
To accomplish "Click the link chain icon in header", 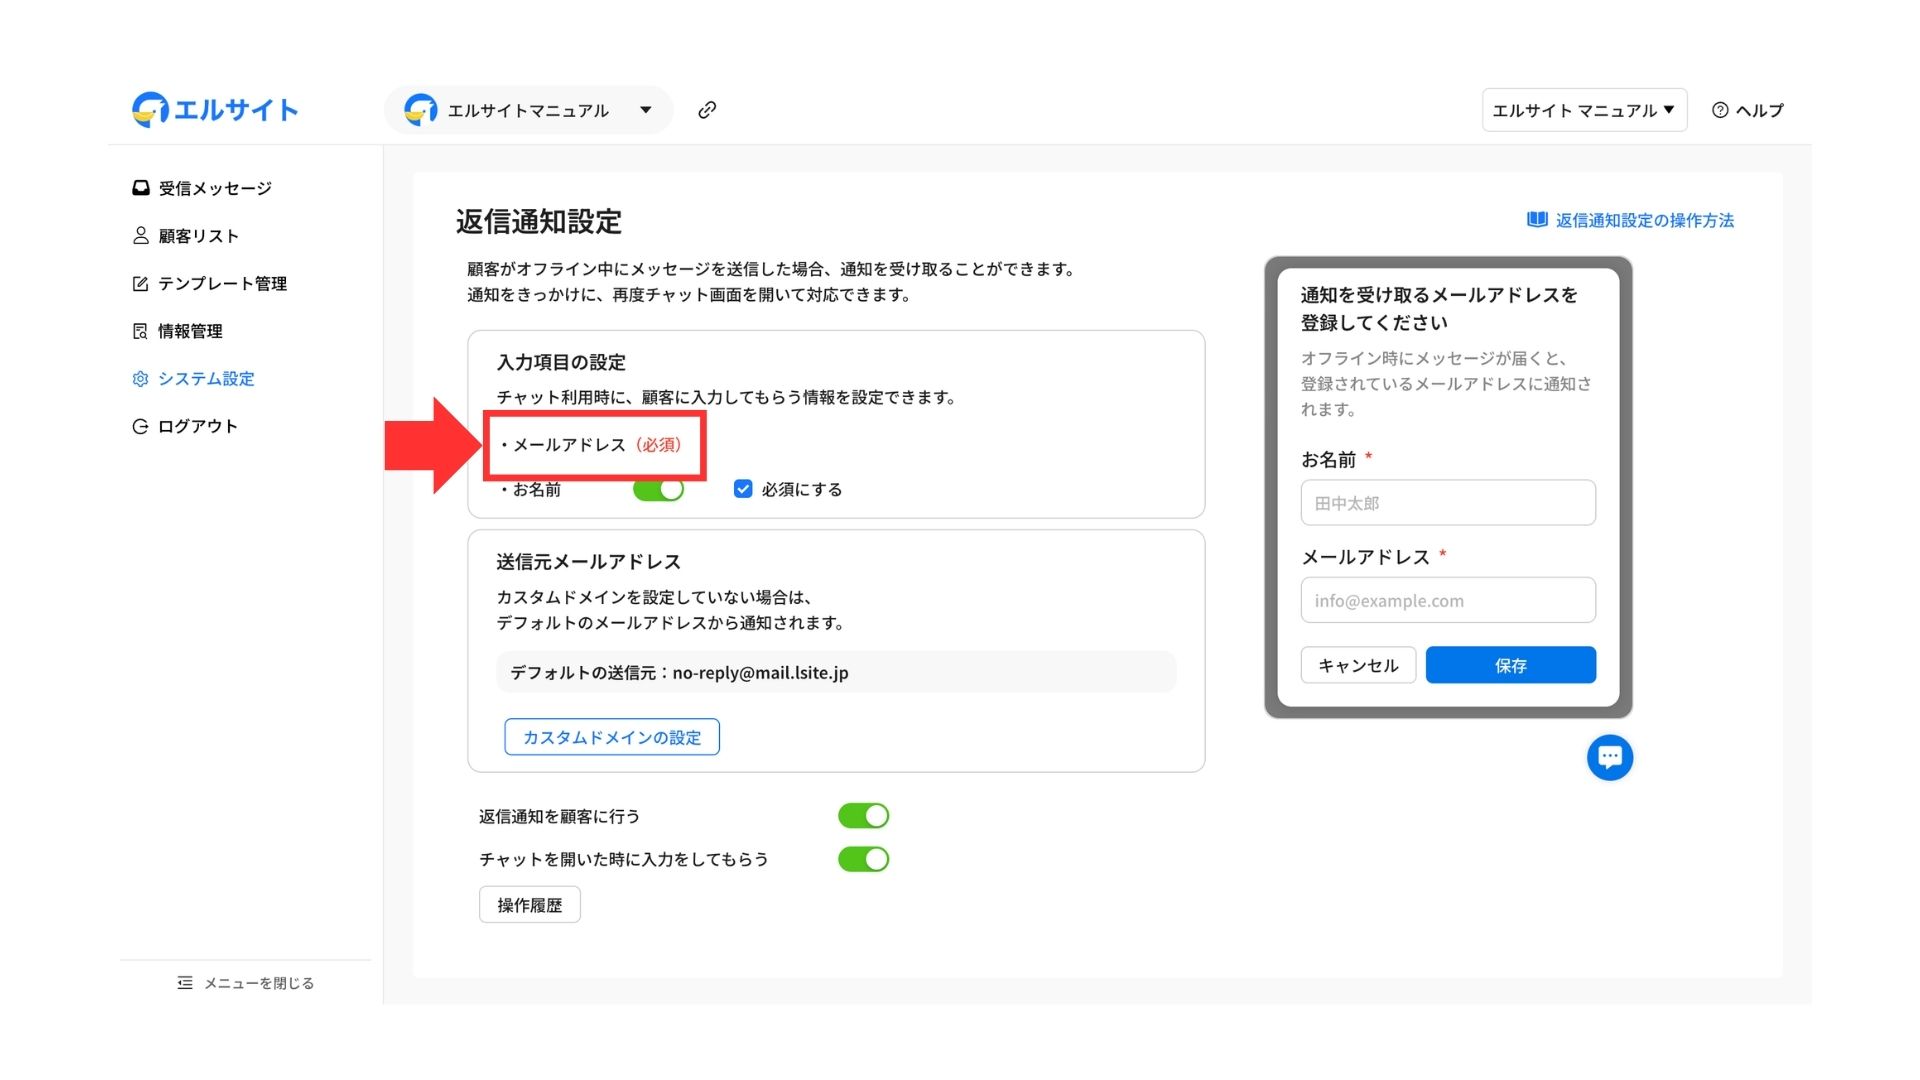I will tap(707, 110).
